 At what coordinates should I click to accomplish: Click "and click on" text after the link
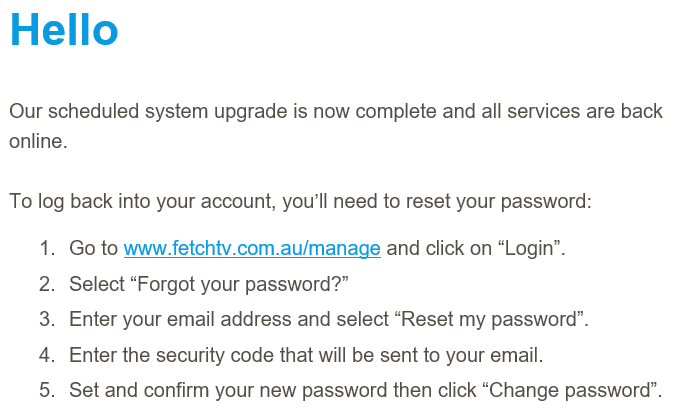439,248
